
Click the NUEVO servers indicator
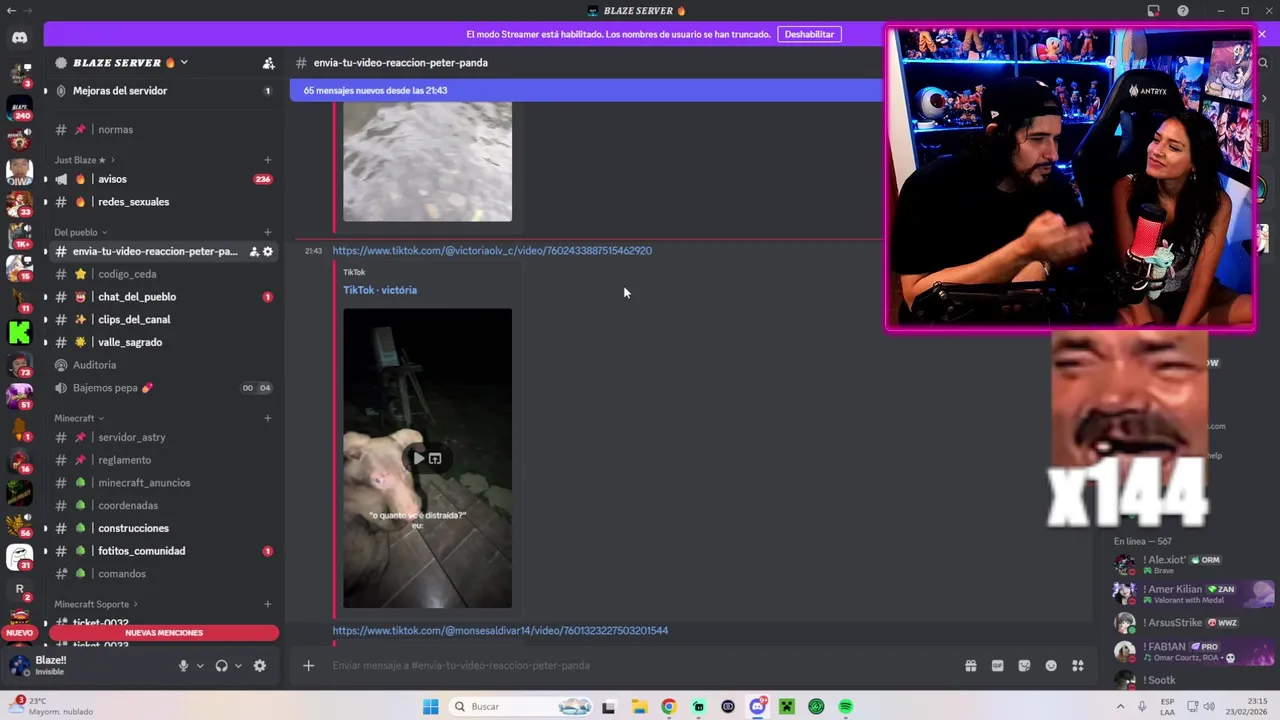click(x=19, y=633)
